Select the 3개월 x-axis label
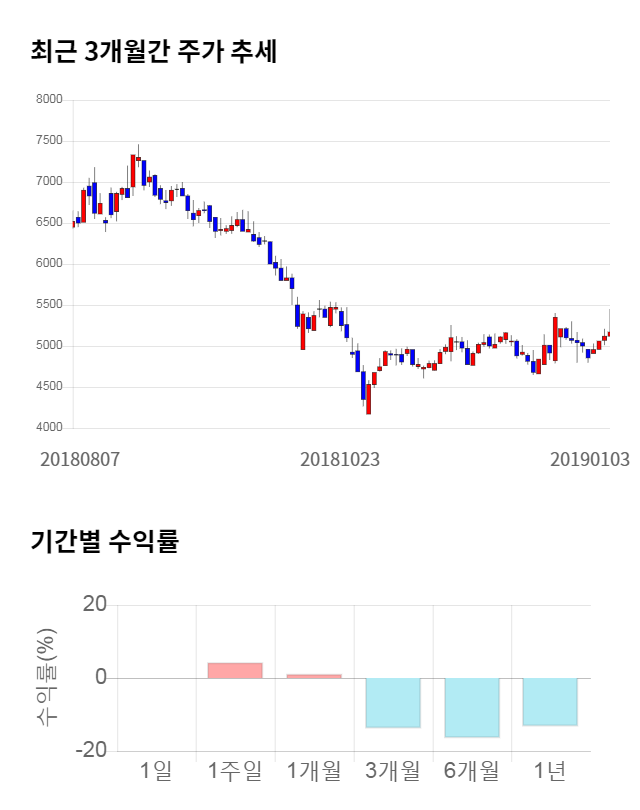The image size is (640, 810). [x=393, y=771]
